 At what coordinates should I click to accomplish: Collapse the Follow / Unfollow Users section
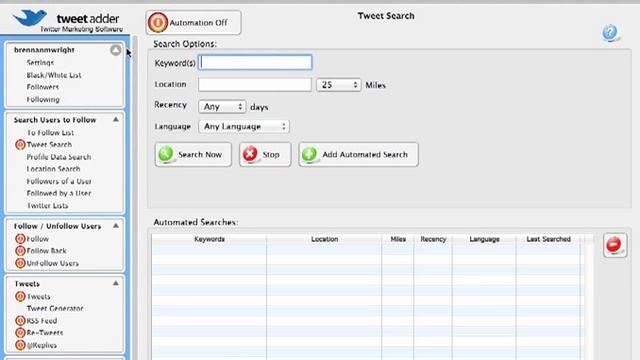tap(116, 225)
